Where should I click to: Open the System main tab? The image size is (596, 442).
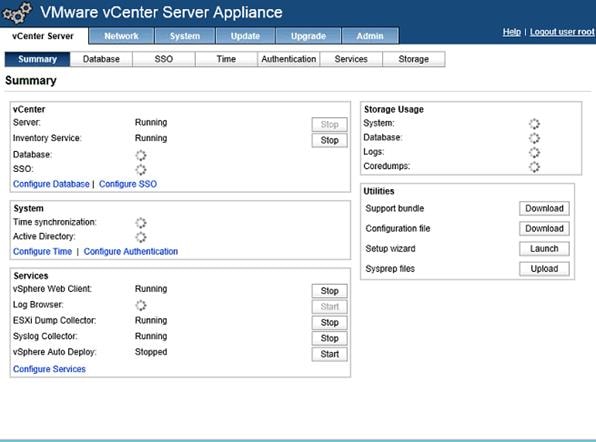click(185, 36)
